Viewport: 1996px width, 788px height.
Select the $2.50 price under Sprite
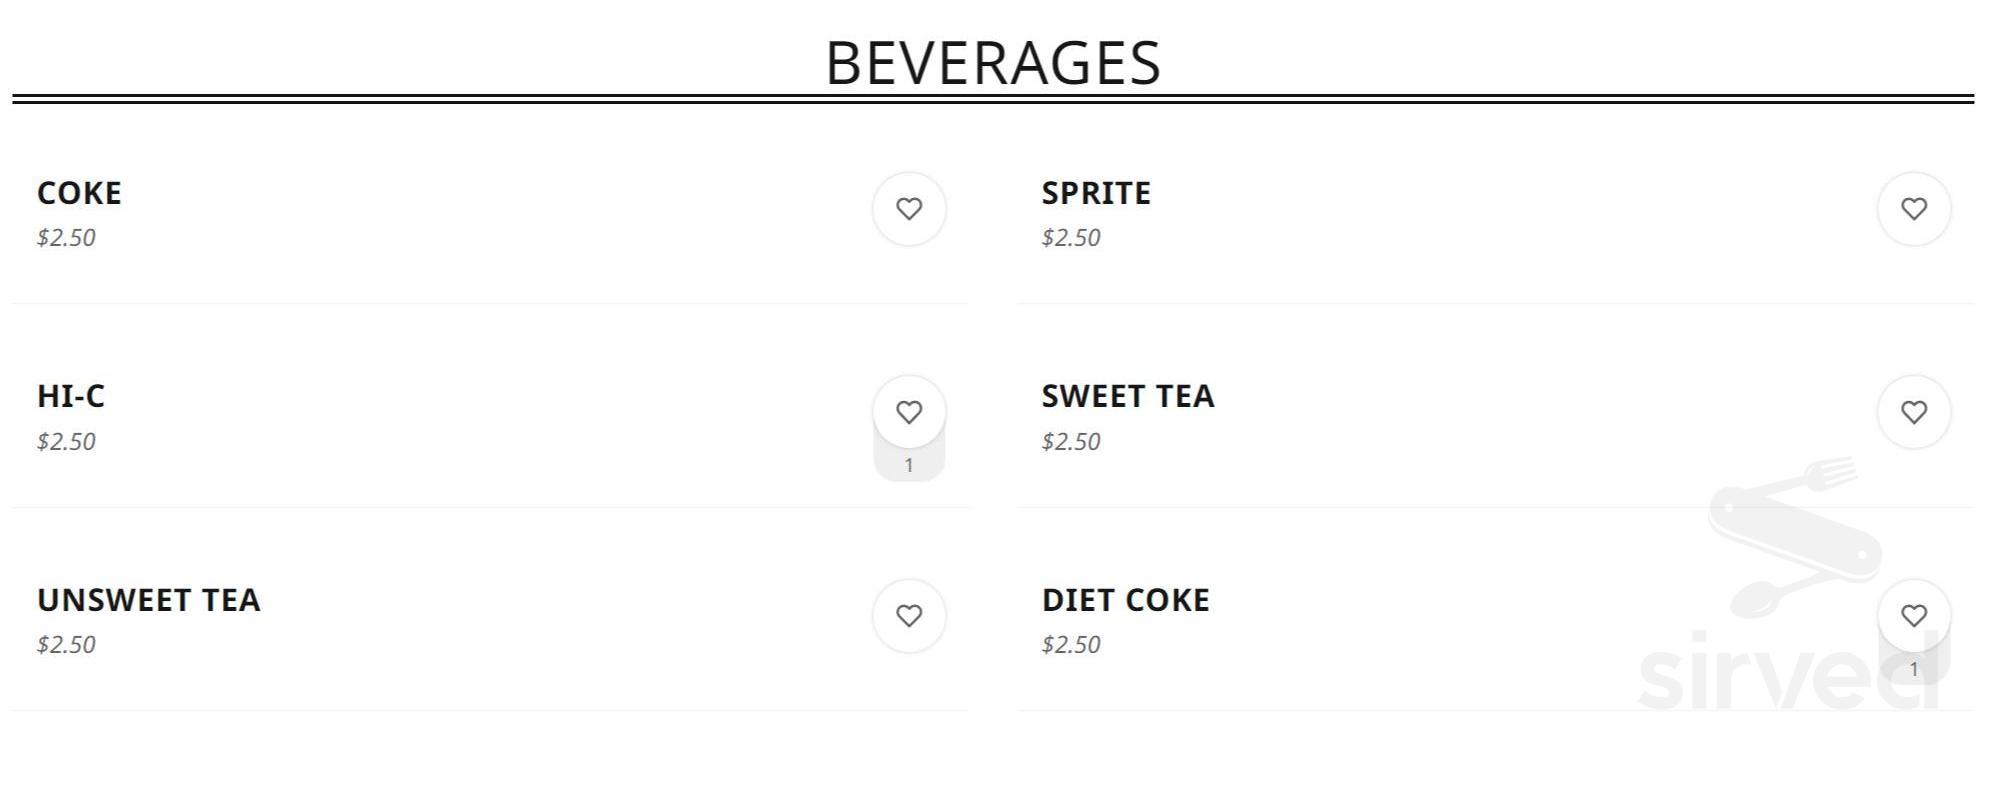(x=1070, y=238)
